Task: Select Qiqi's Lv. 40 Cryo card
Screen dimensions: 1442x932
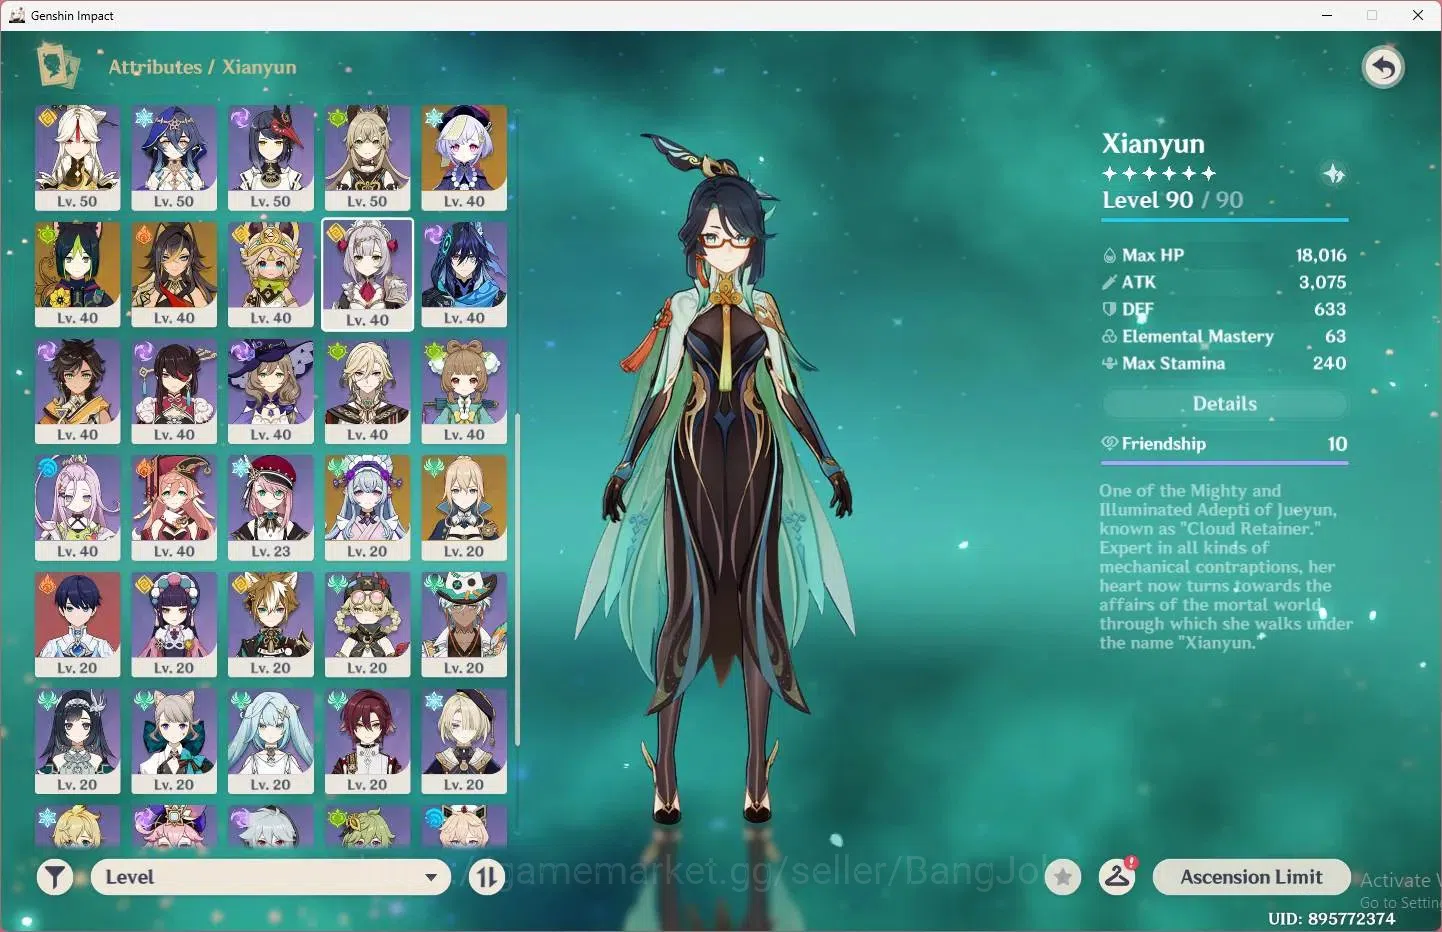Action: (464, 158)
